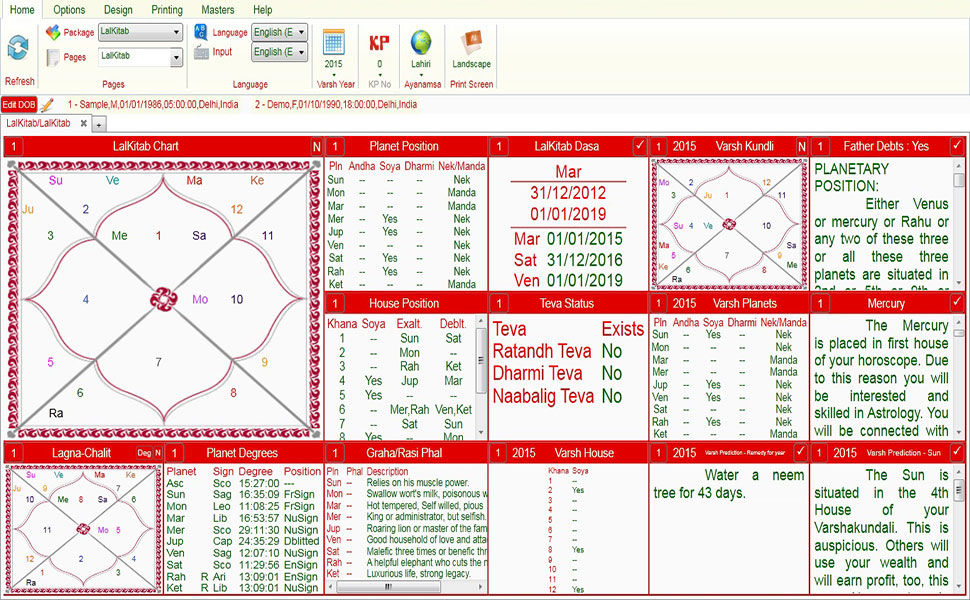Viewport: 970px width, 600px height.
Task: Click House Position scroll down arrow
Action: point(481,433)
